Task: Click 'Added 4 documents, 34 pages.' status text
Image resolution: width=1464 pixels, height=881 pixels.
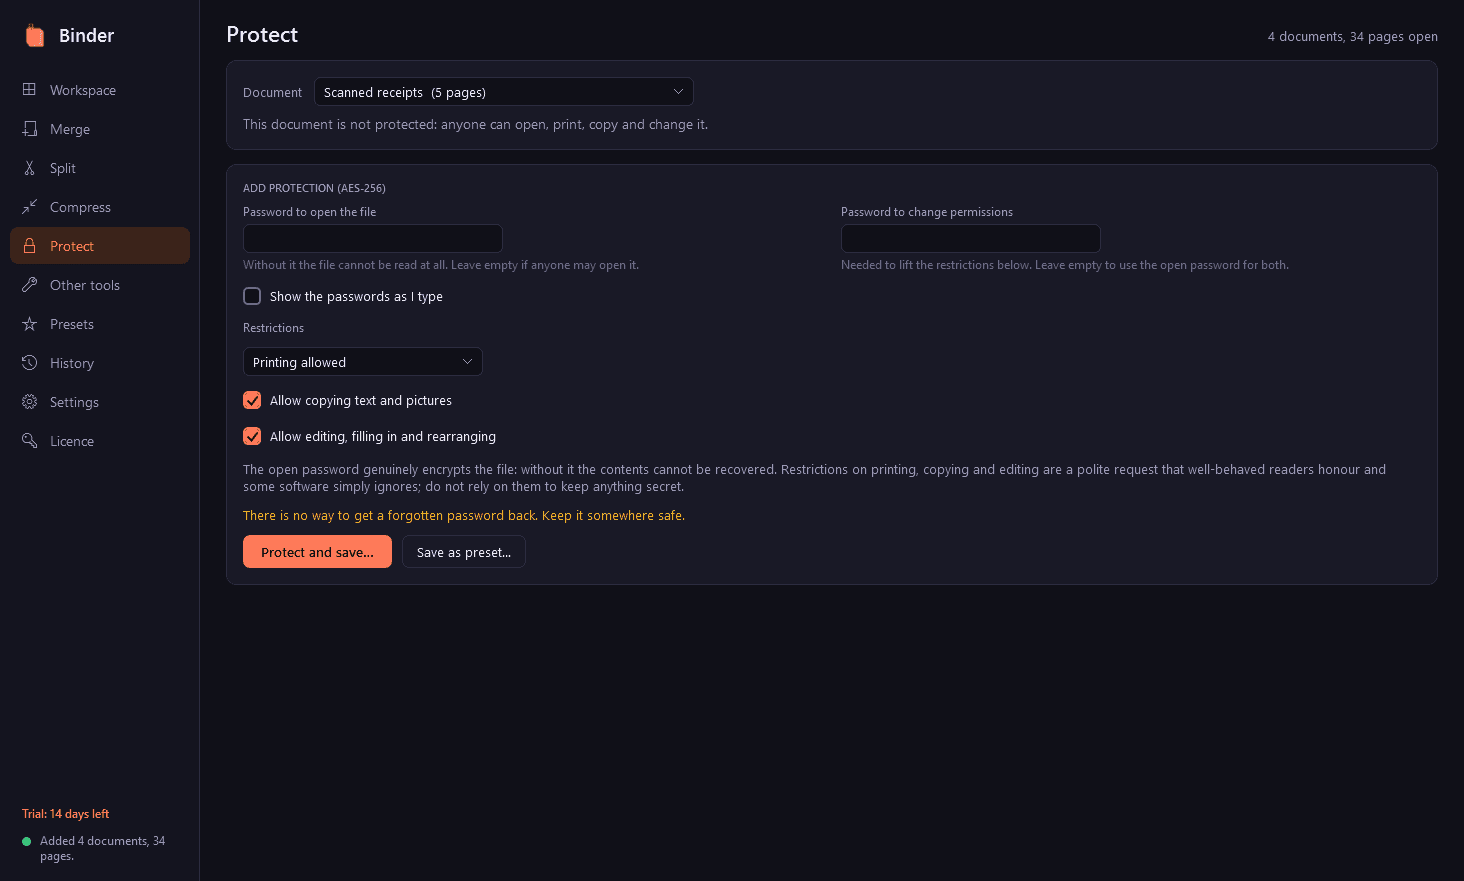Action: [102, 848]
